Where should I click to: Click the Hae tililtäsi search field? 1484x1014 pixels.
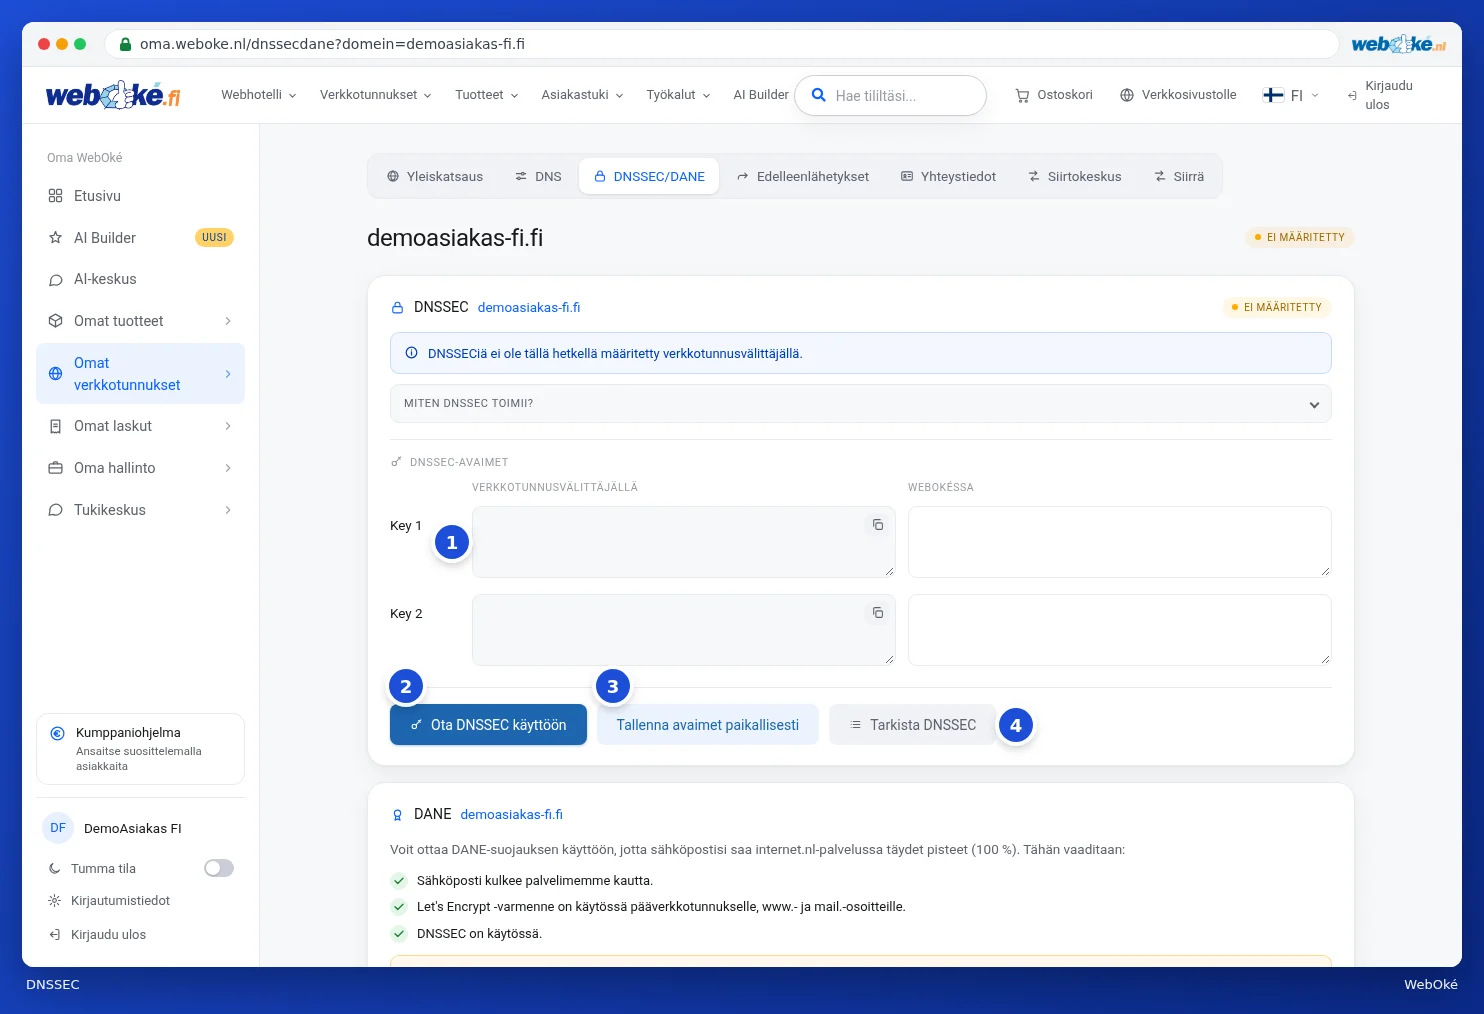890,95
